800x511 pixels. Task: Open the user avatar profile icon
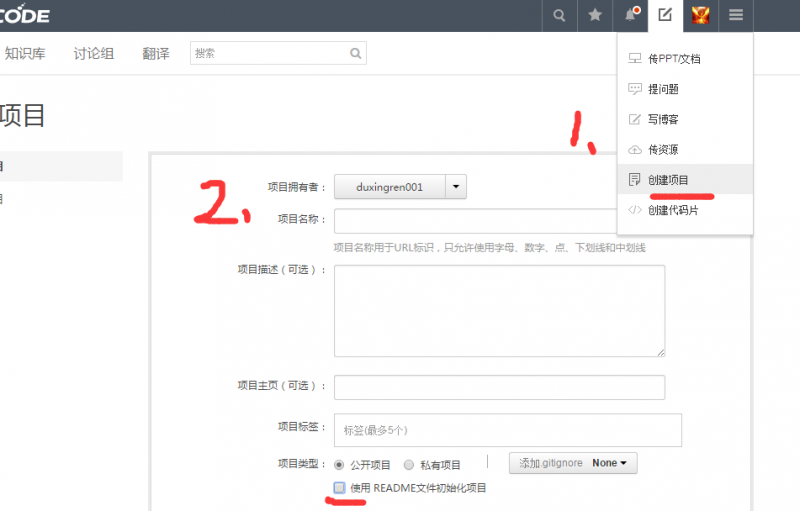(700, 15)
